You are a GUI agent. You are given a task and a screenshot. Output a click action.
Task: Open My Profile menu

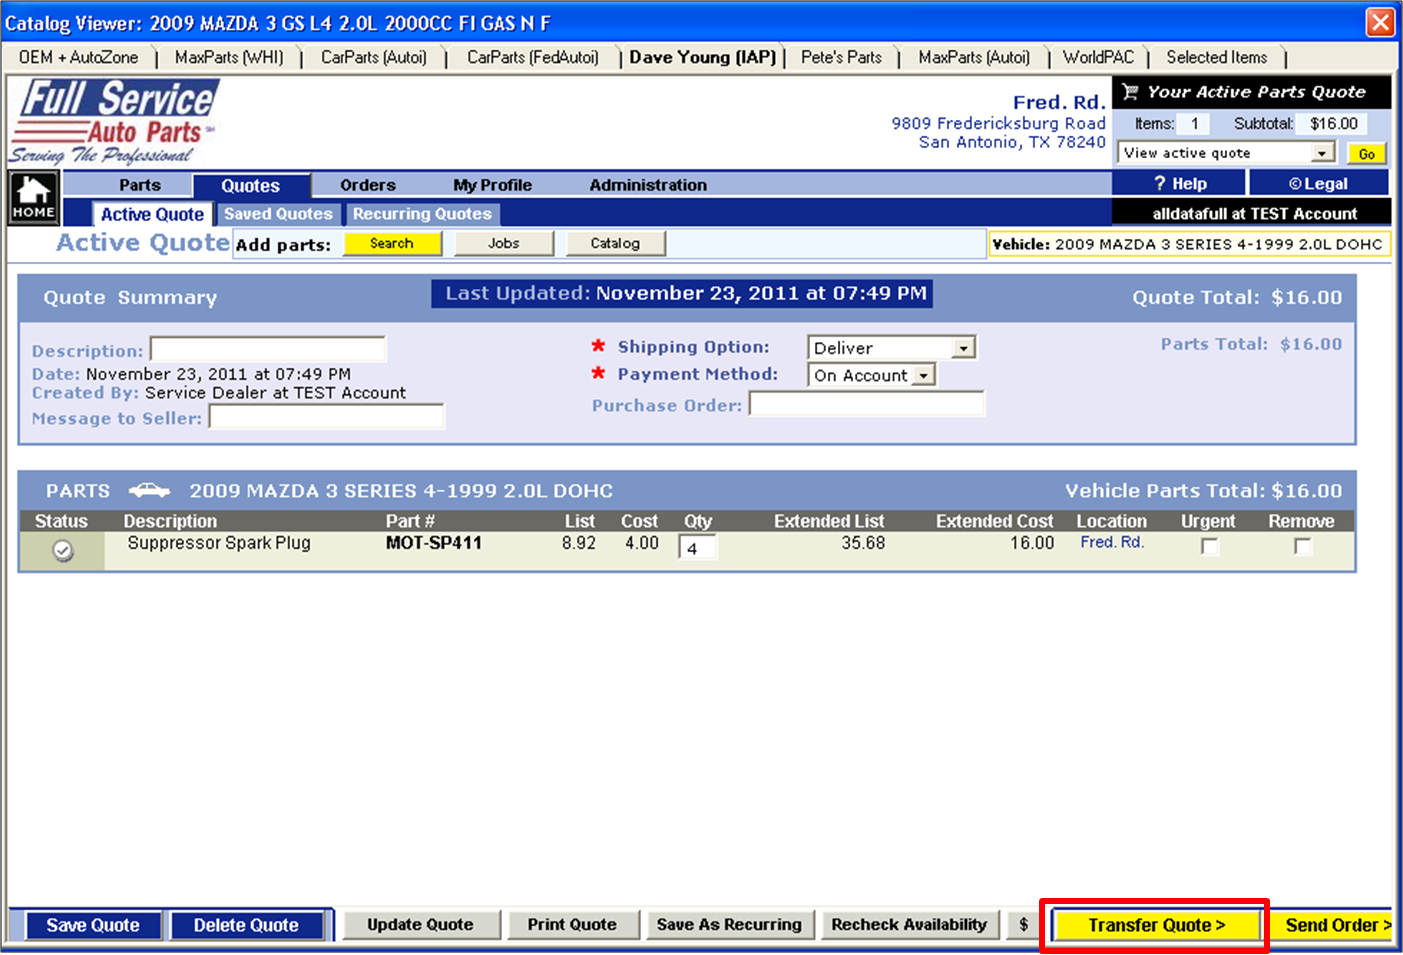(x=492, y=185)
